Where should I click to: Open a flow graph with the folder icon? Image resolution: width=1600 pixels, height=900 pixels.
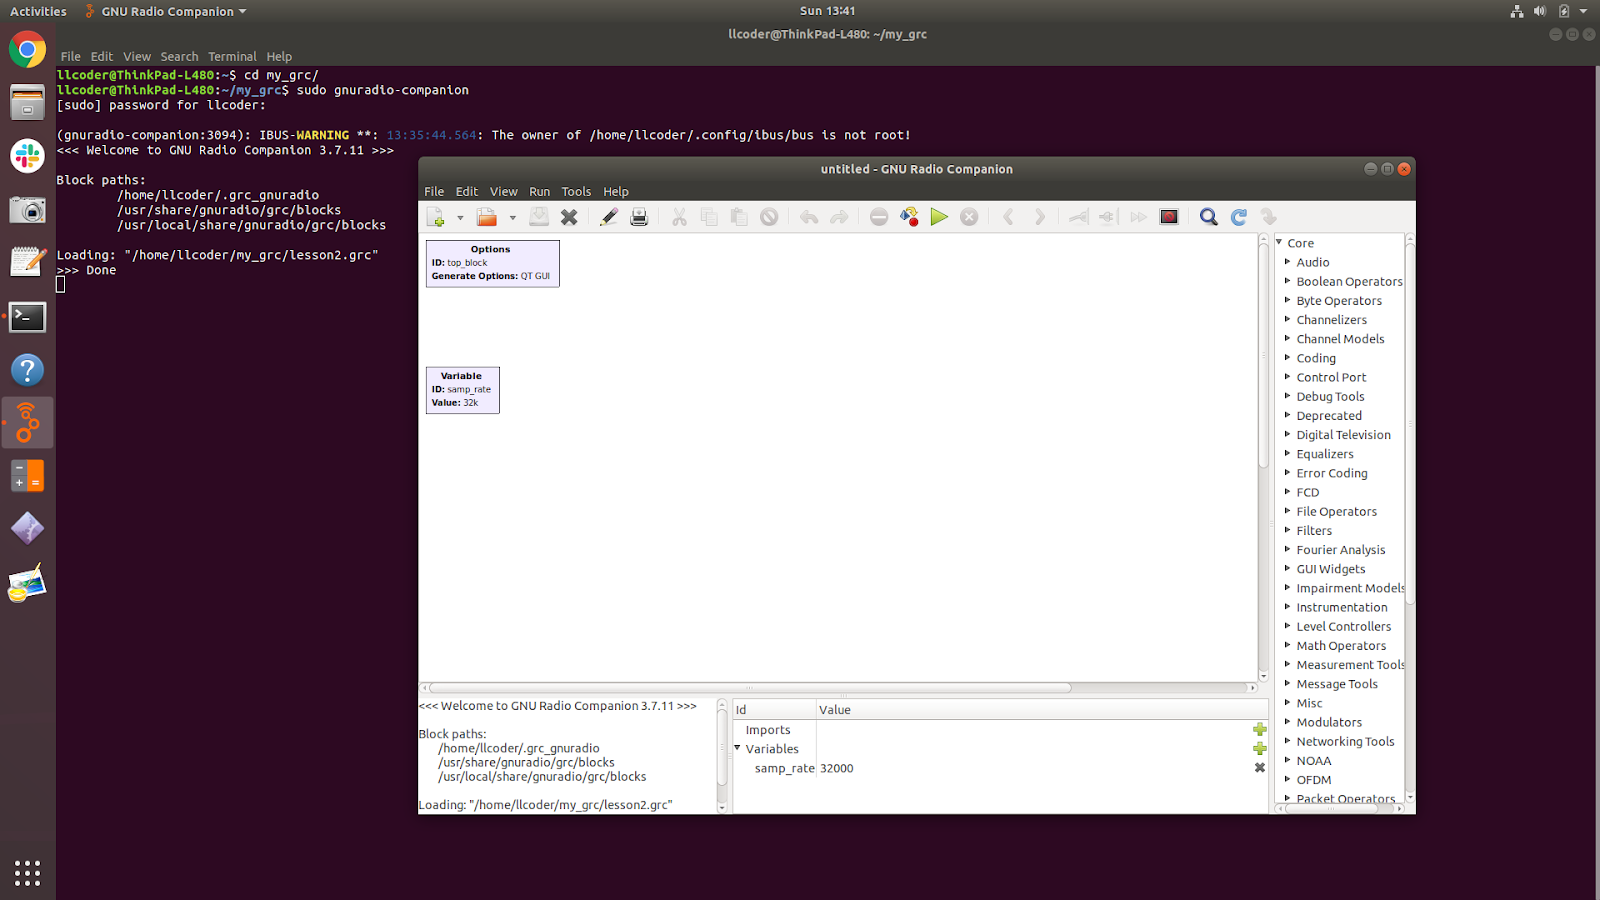487,217
